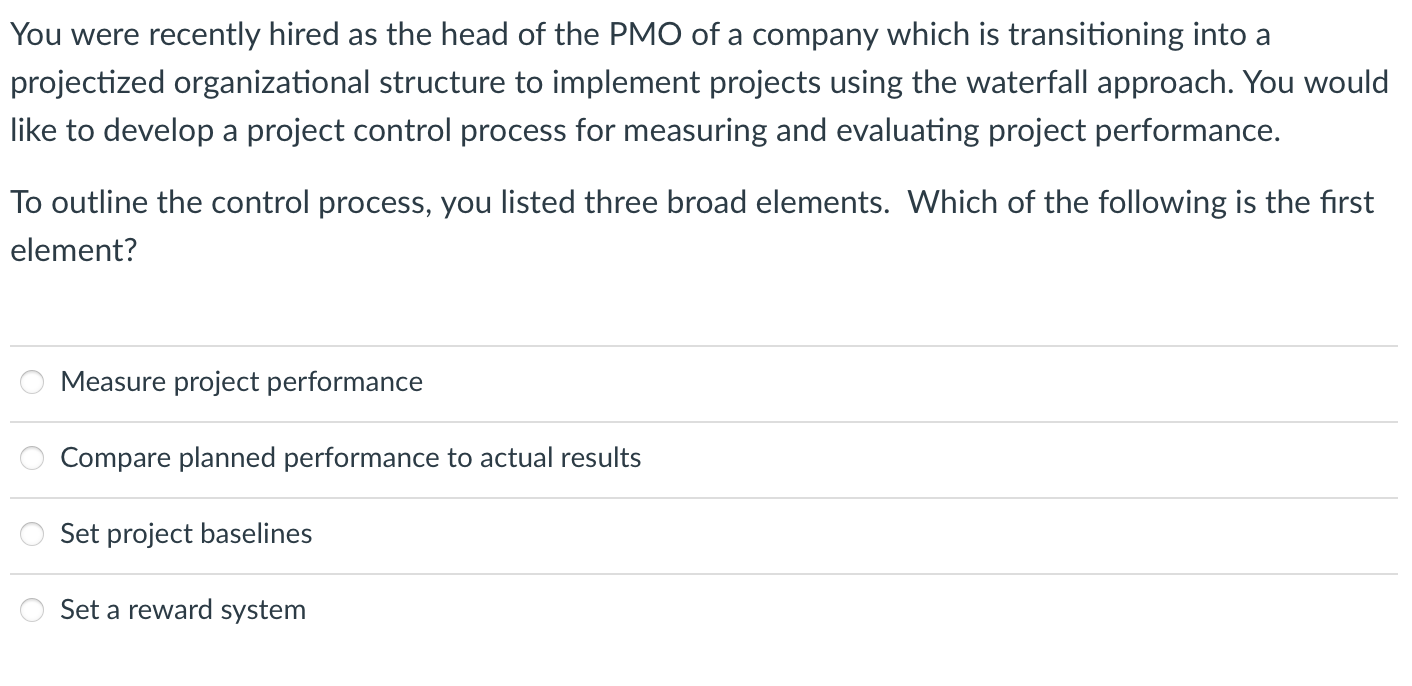Click the text 'Compare planned performance to actual results'
This screenshot has height=686, width=1412.
pyautogui.click(x=350, y=458)
